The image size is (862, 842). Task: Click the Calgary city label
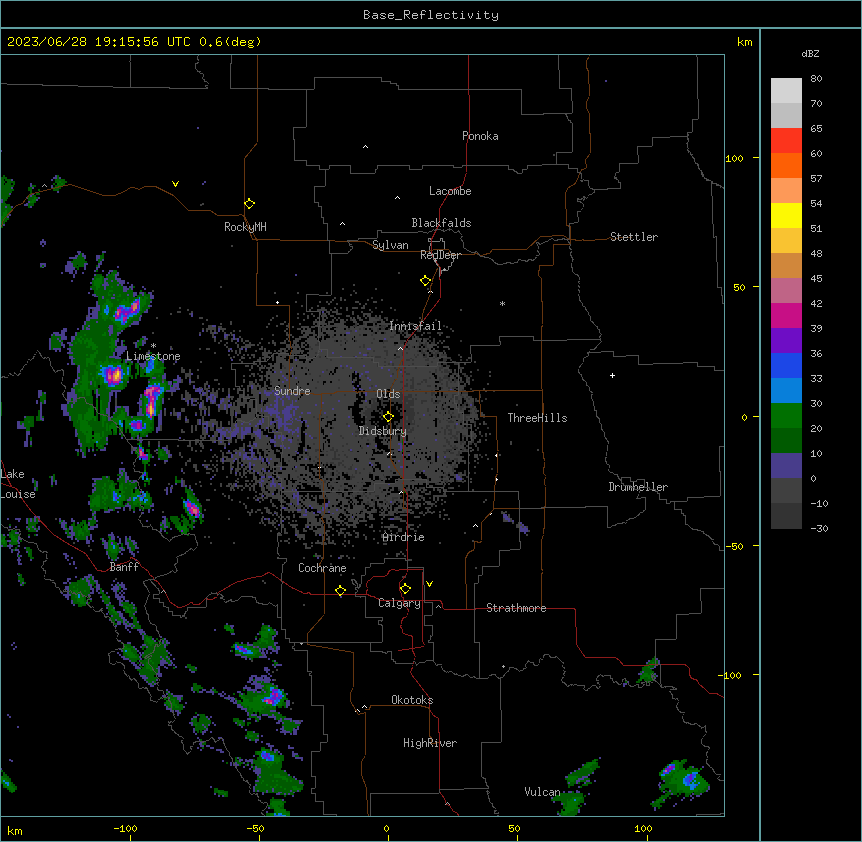click(399, 603)
